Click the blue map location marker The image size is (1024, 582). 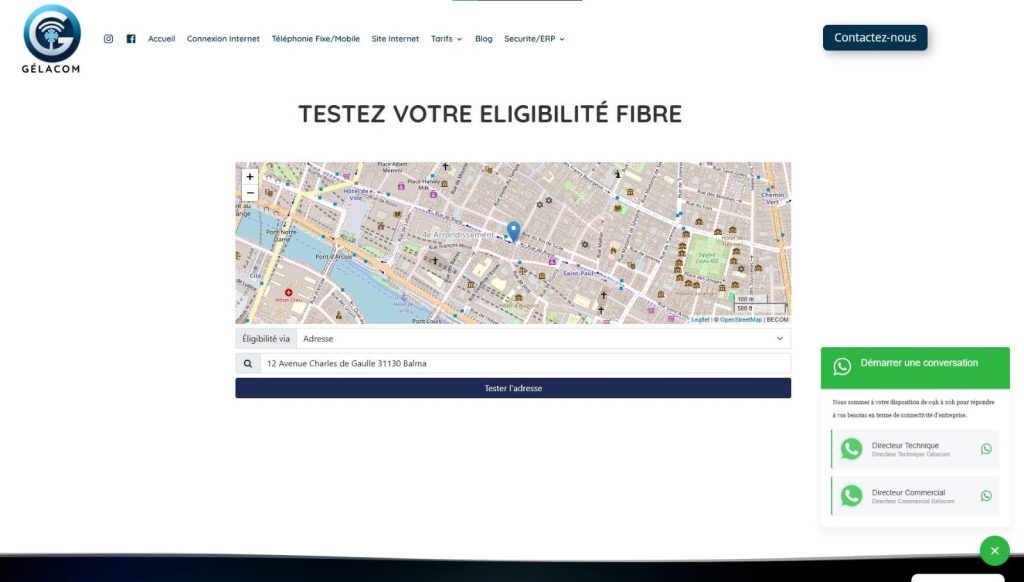(x=513, y=231)
